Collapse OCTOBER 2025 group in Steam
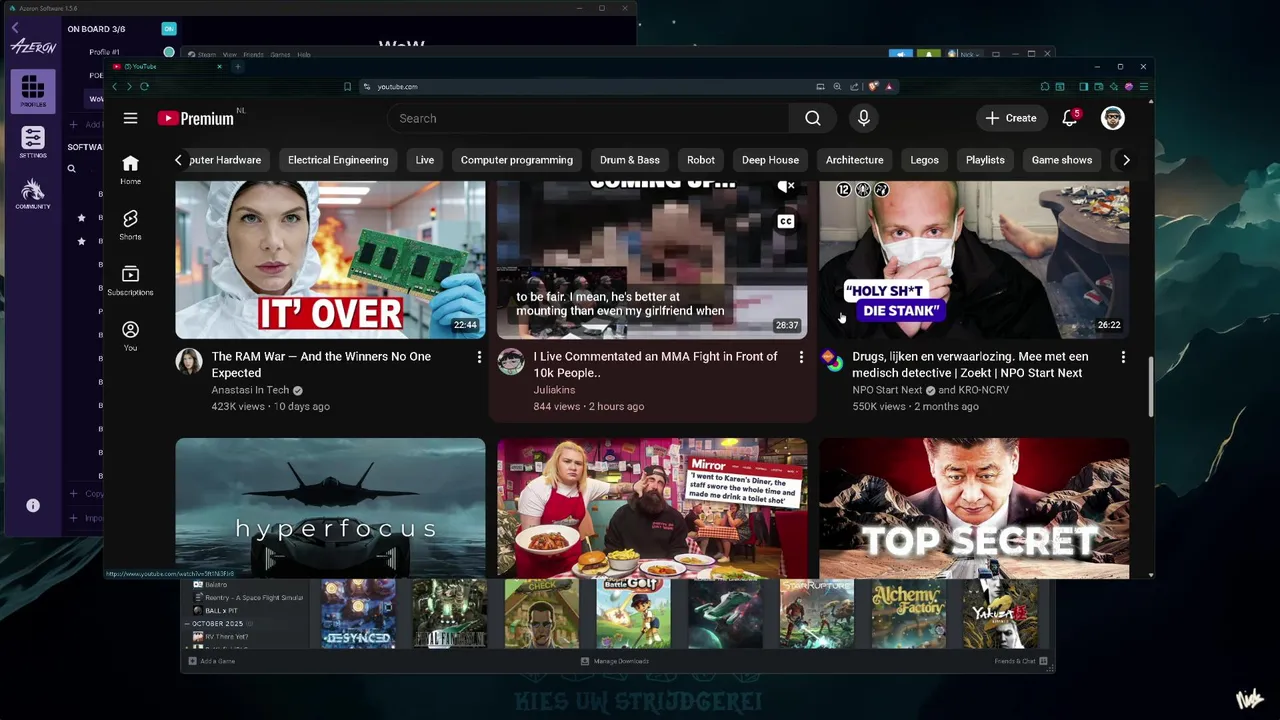 (x=186, y=623)
